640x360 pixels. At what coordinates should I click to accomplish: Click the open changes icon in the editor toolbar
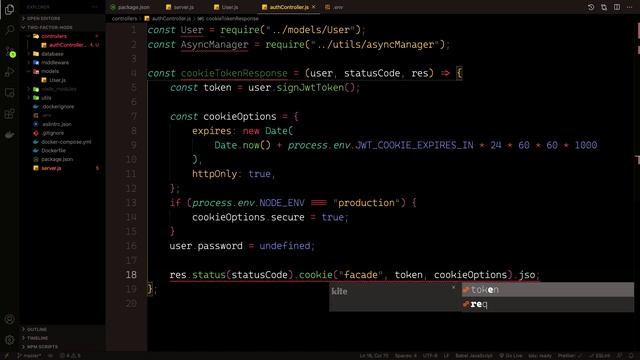[604, 7]
